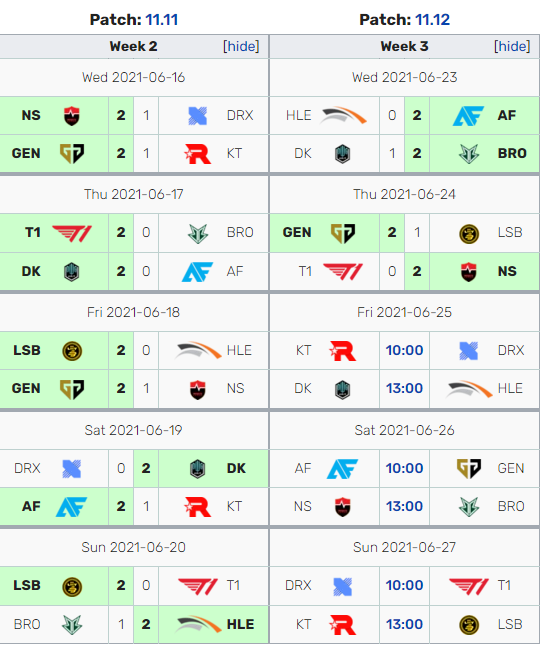Open the Patch 11.11 link
Viewport: 541px width, 646px height.
click(162, 20)
